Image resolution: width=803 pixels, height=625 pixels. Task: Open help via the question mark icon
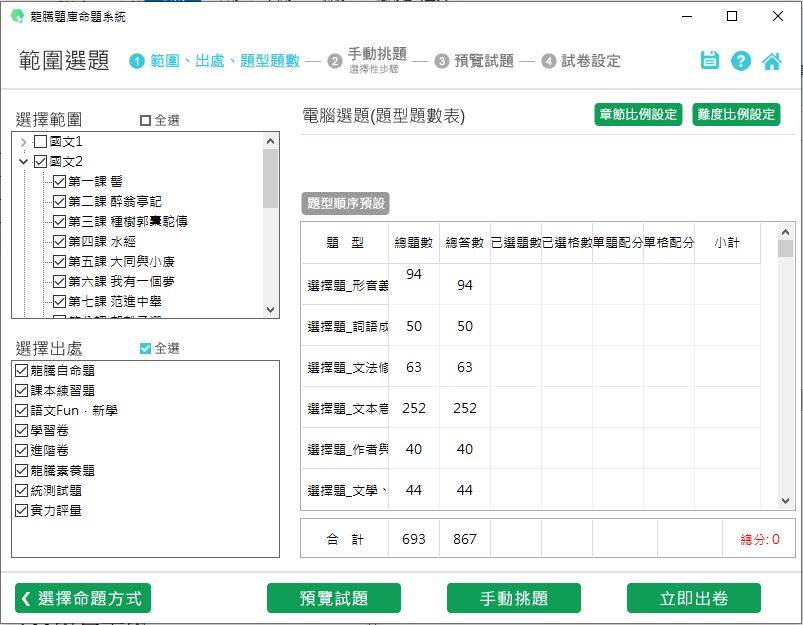[741, 61]
